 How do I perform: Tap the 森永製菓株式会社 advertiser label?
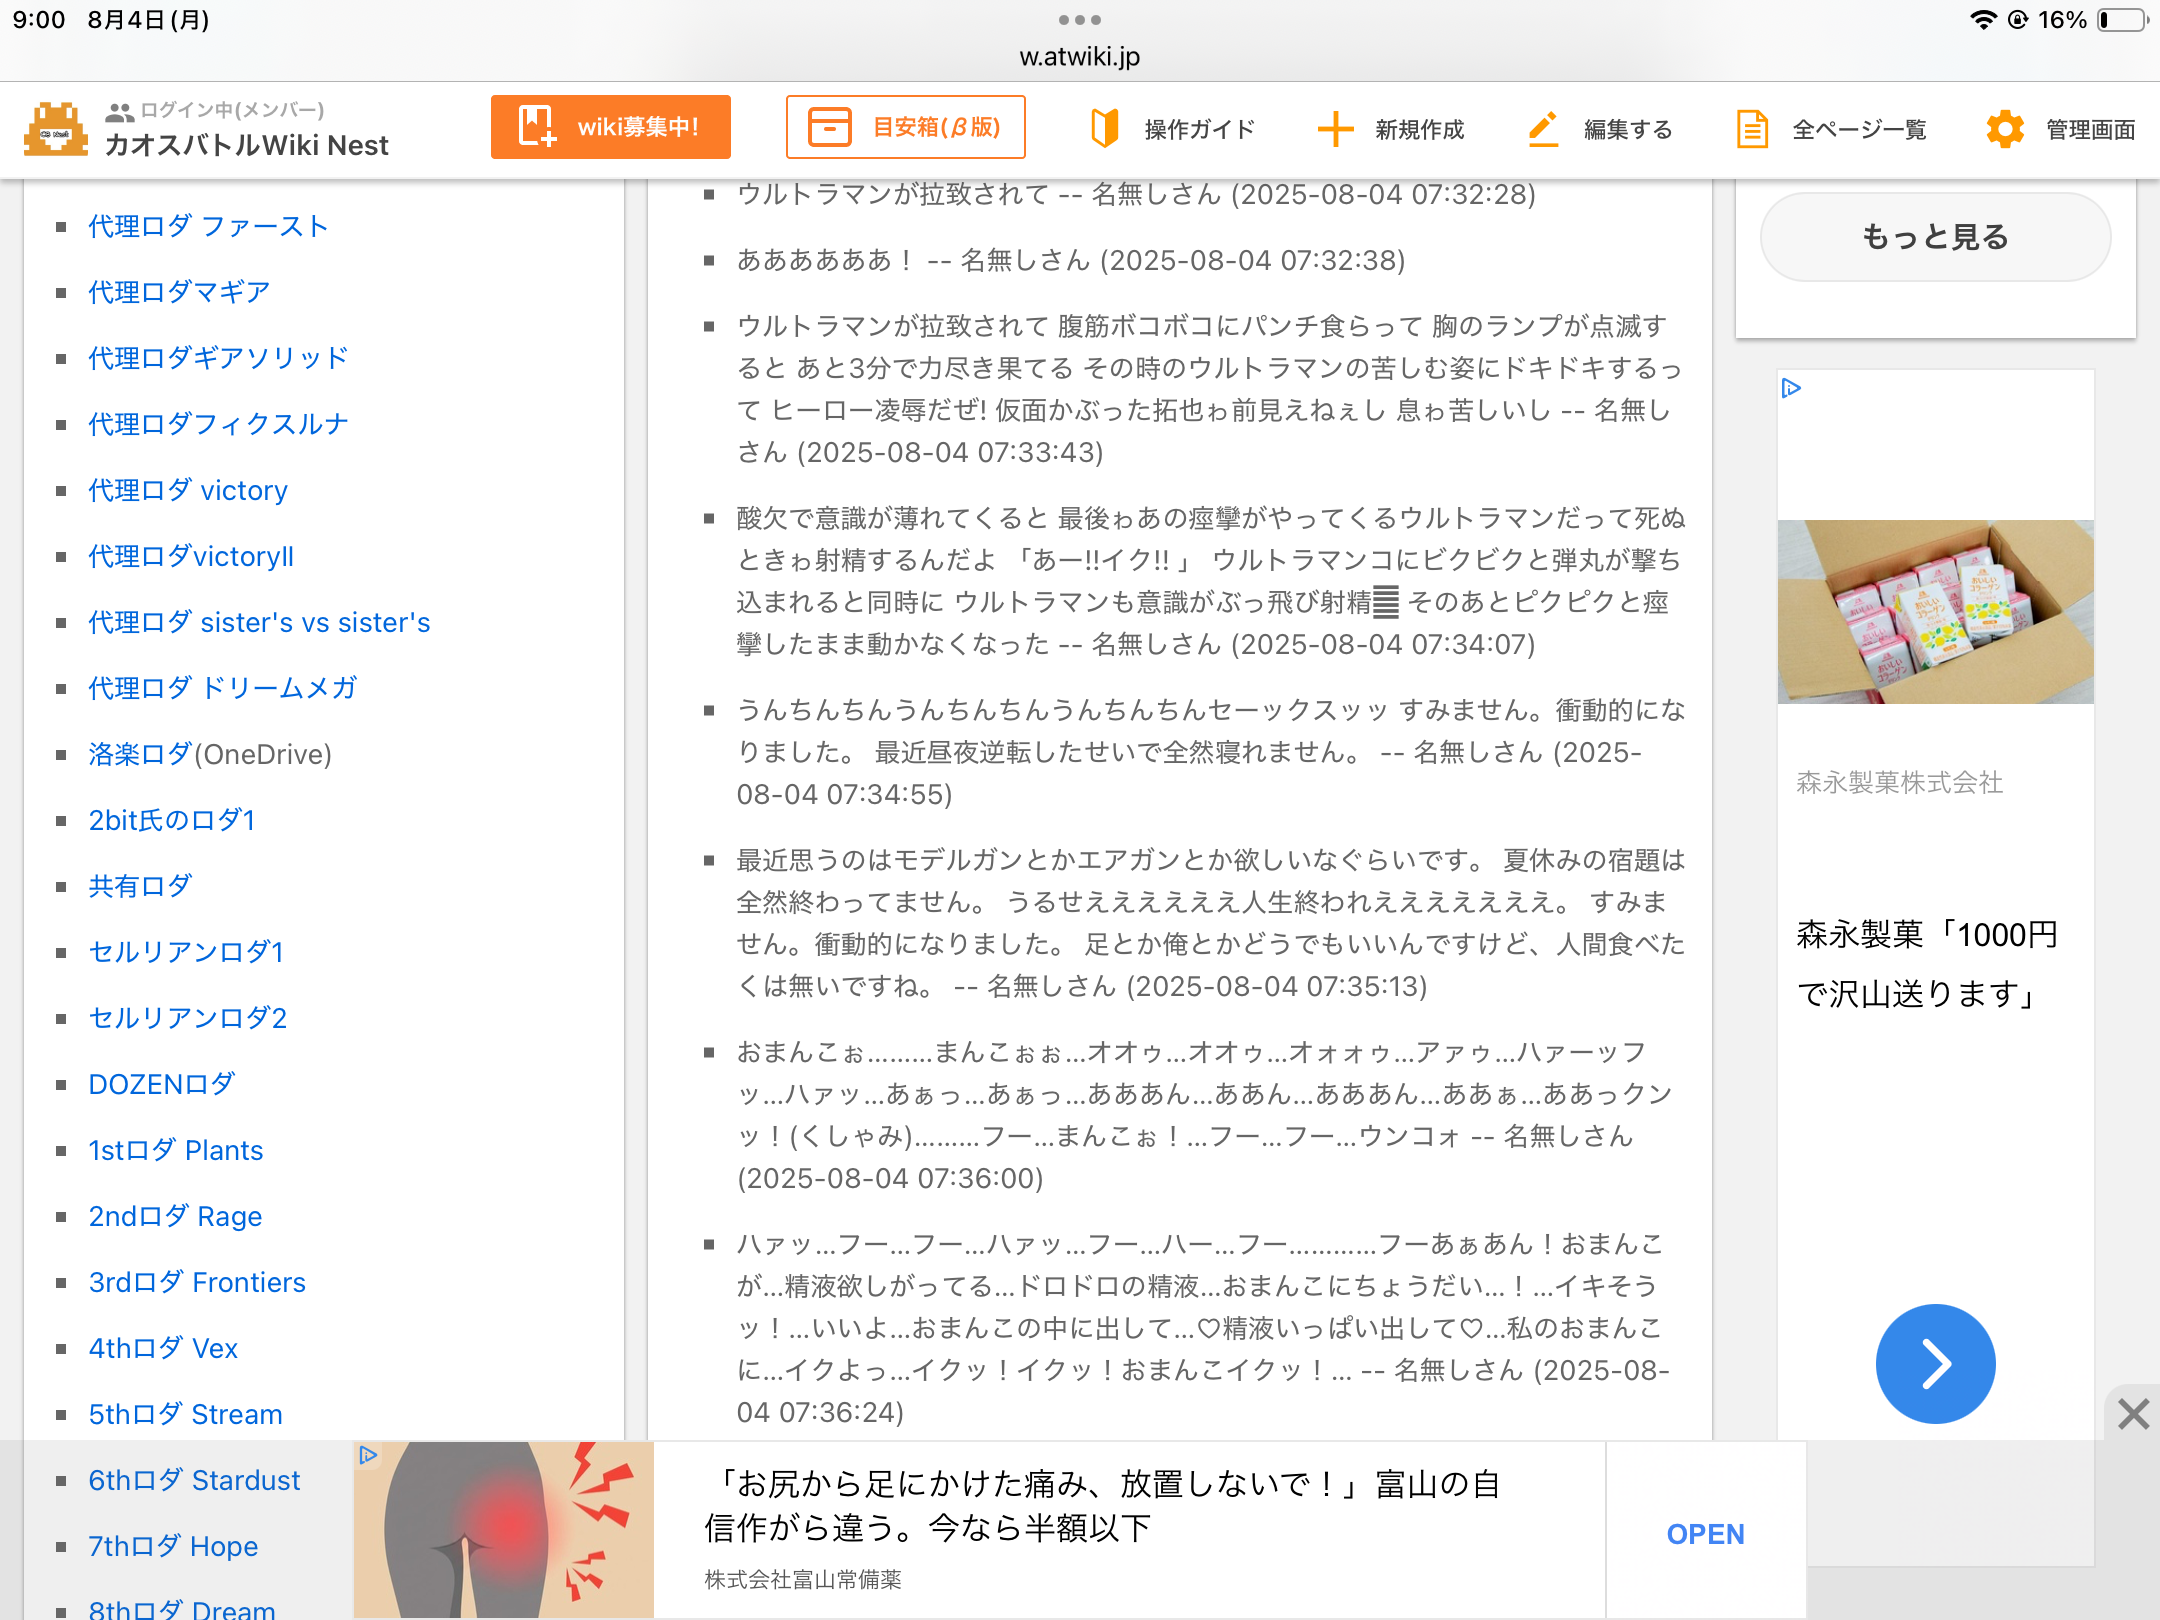click(1899, 782)
